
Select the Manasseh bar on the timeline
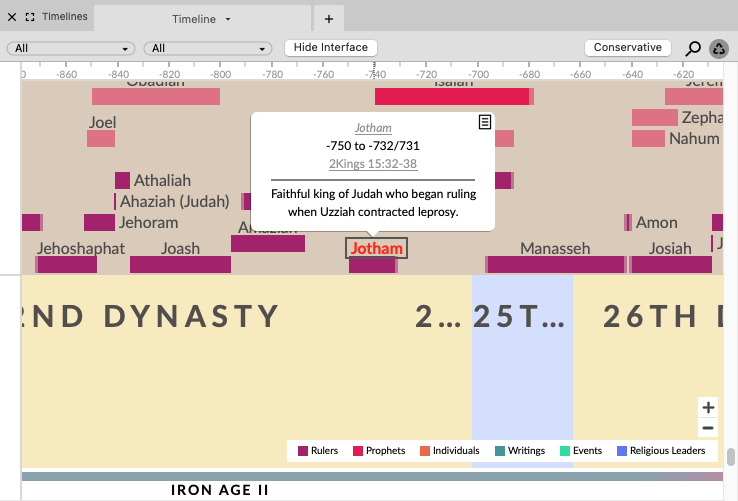point(555,264)
